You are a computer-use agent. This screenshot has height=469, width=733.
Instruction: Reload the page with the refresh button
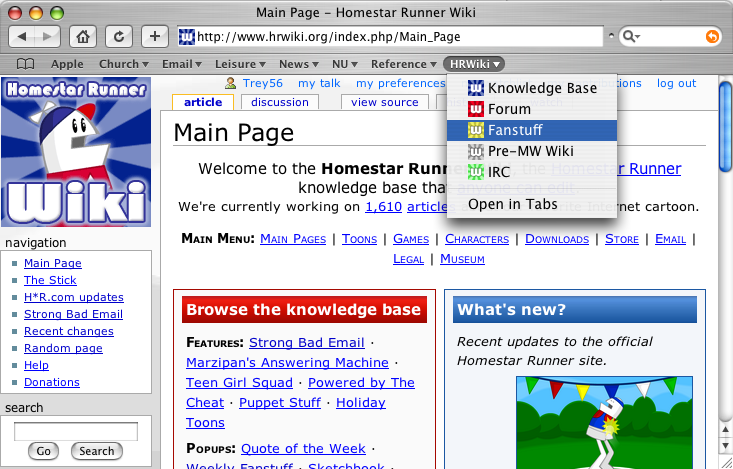point(120,37)
